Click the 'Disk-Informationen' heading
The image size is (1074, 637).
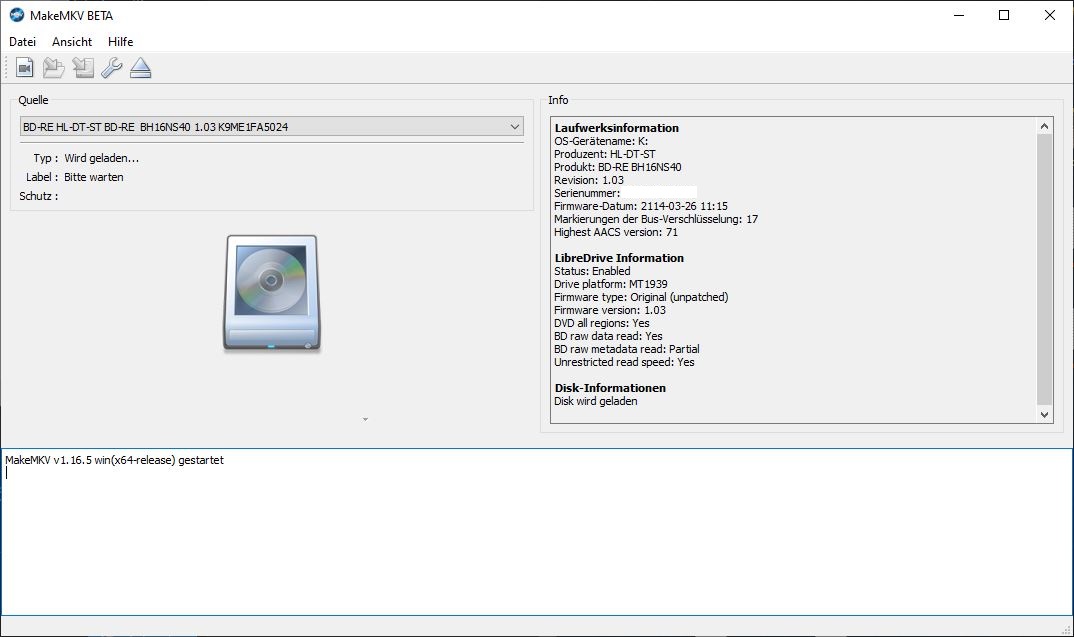(x=610, y=388)
